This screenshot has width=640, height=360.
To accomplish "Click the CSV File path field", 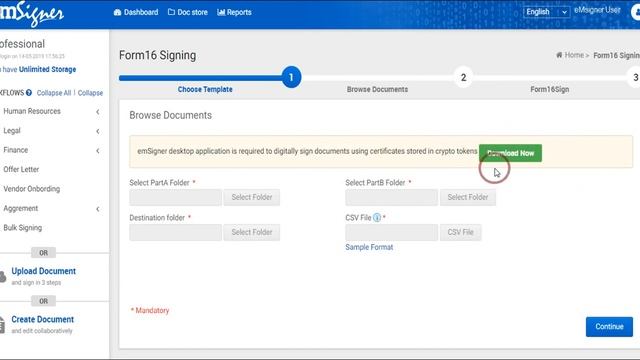I will tap(391, 232).
